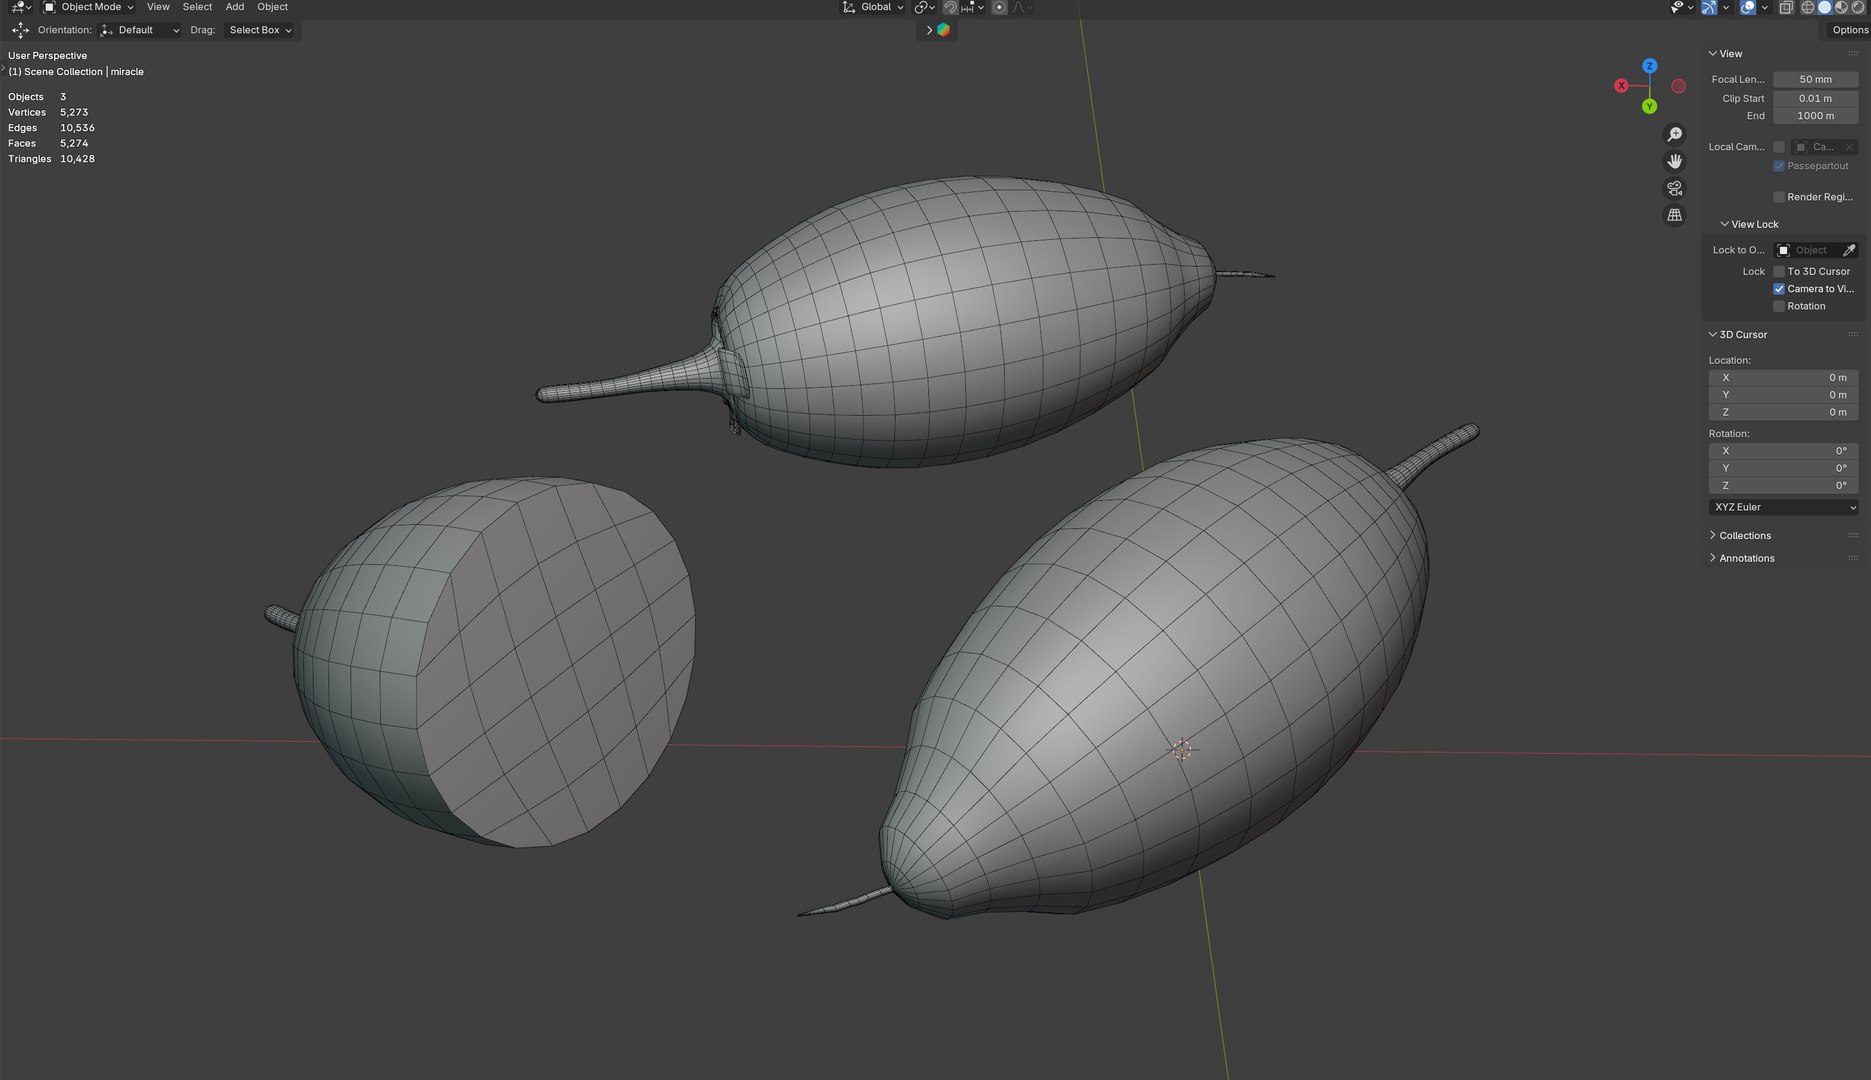Select wireframe shading mode icon
The width and height of the screenshot is (1871, 1080).
[1808, 7]
